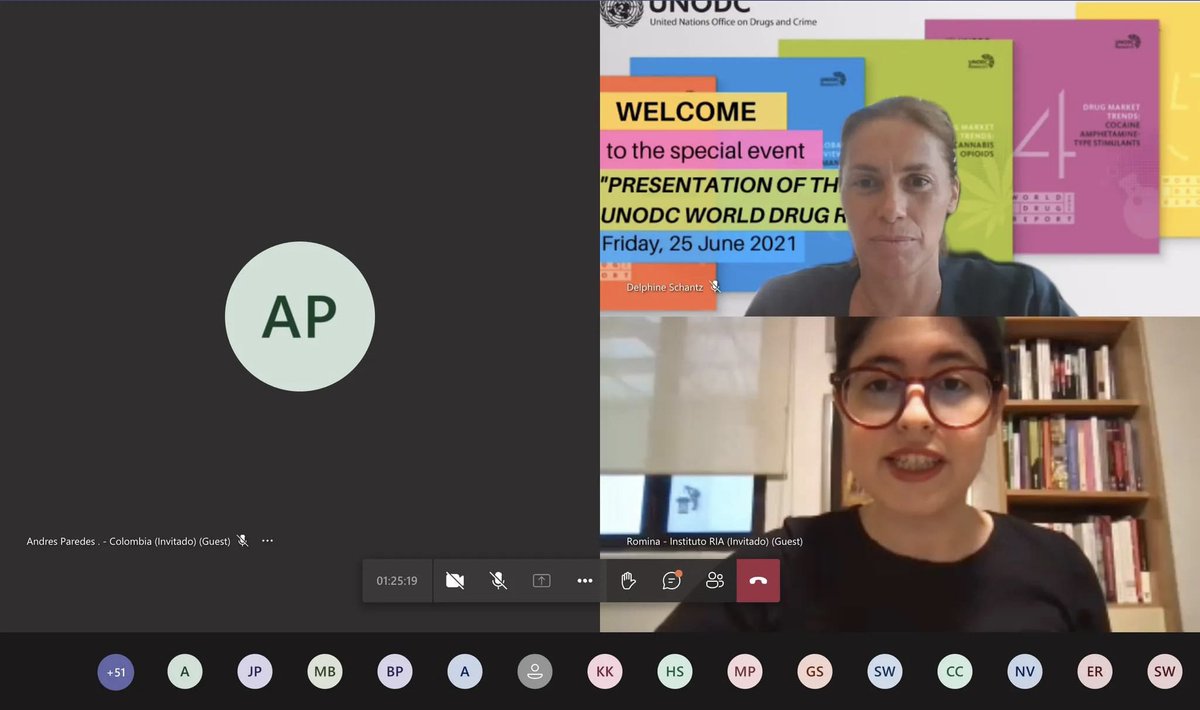Raise your hand in the meeting

pos(628,580)
